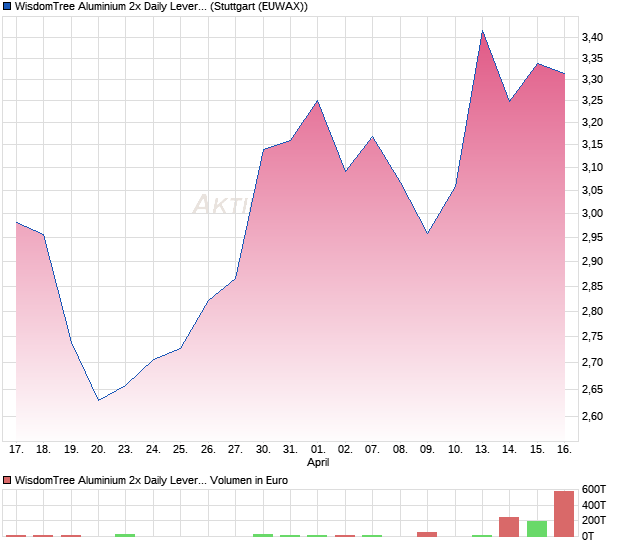Click the tallest red volume bar
Image resolution: width=620 pixels, height=546 pixels.
pyautogui.click(x=564, y=514)
